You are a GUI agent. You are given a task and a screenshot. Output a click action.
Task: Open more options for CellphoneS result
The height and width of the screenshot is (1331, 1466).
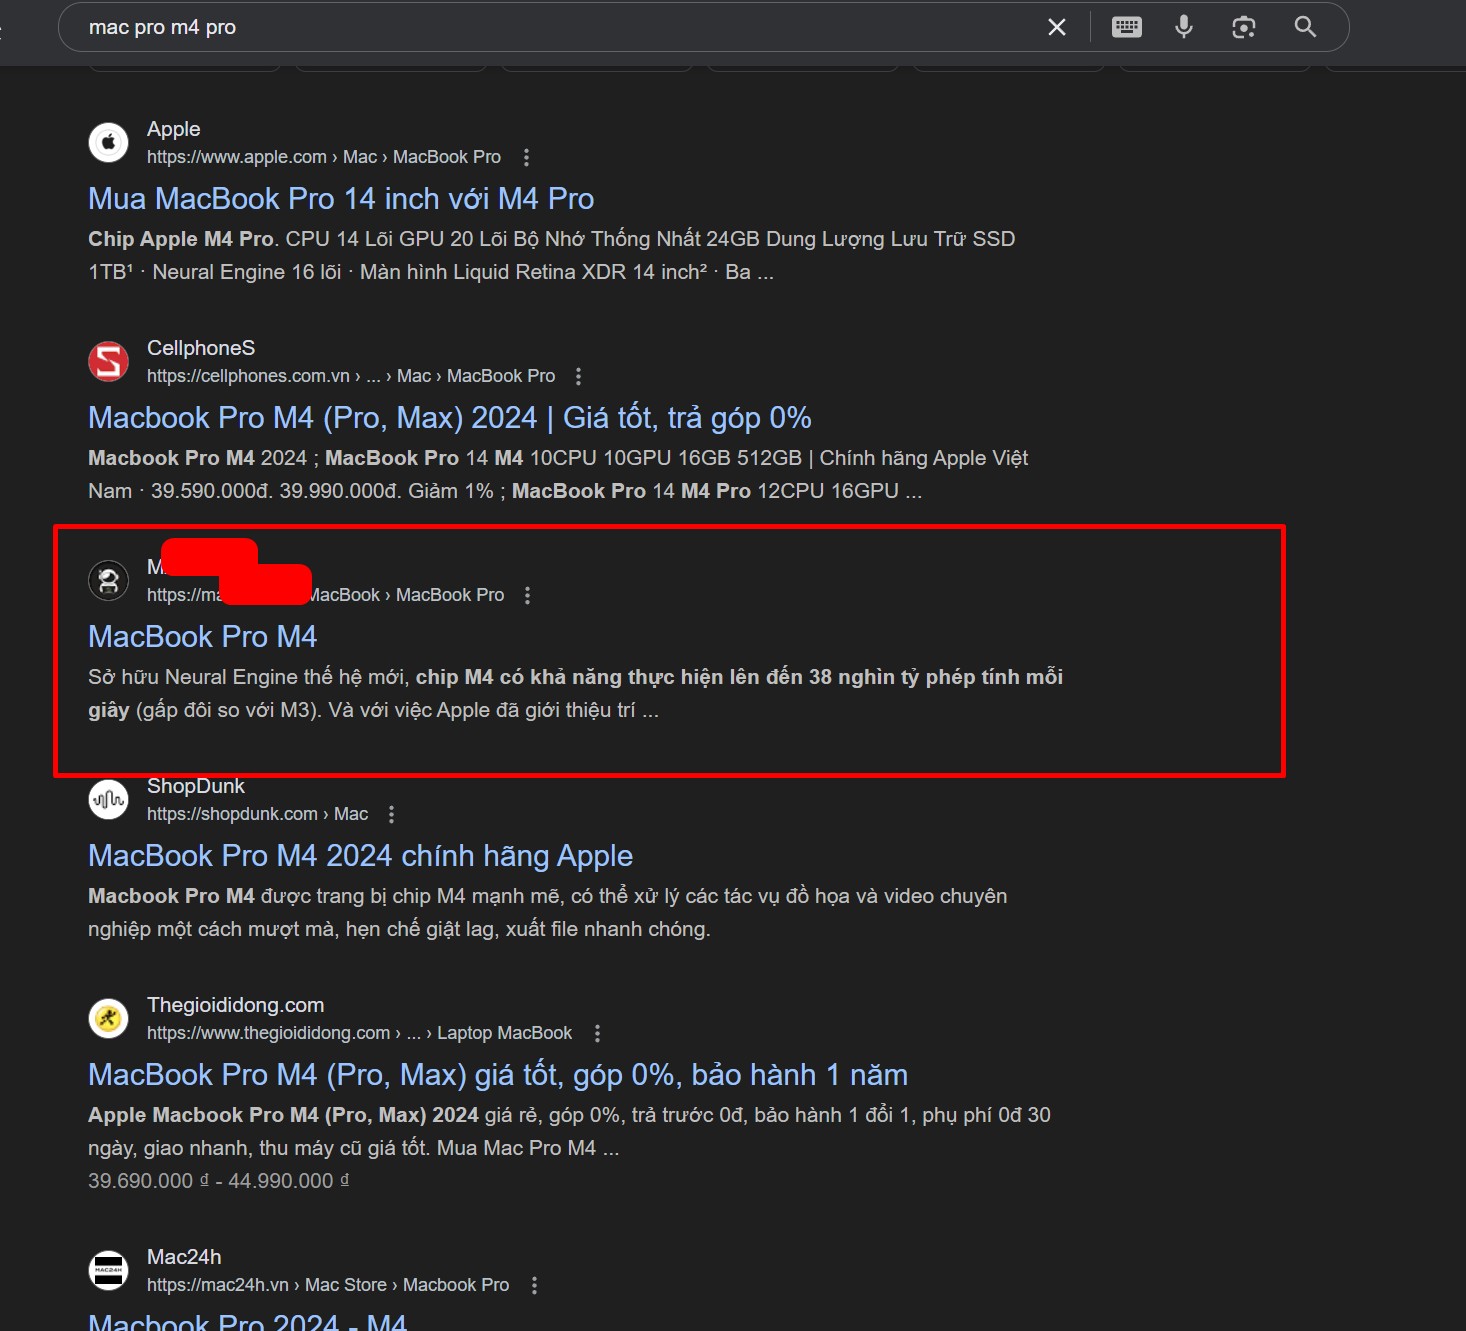pyautogui.click(x=578, y=376)
